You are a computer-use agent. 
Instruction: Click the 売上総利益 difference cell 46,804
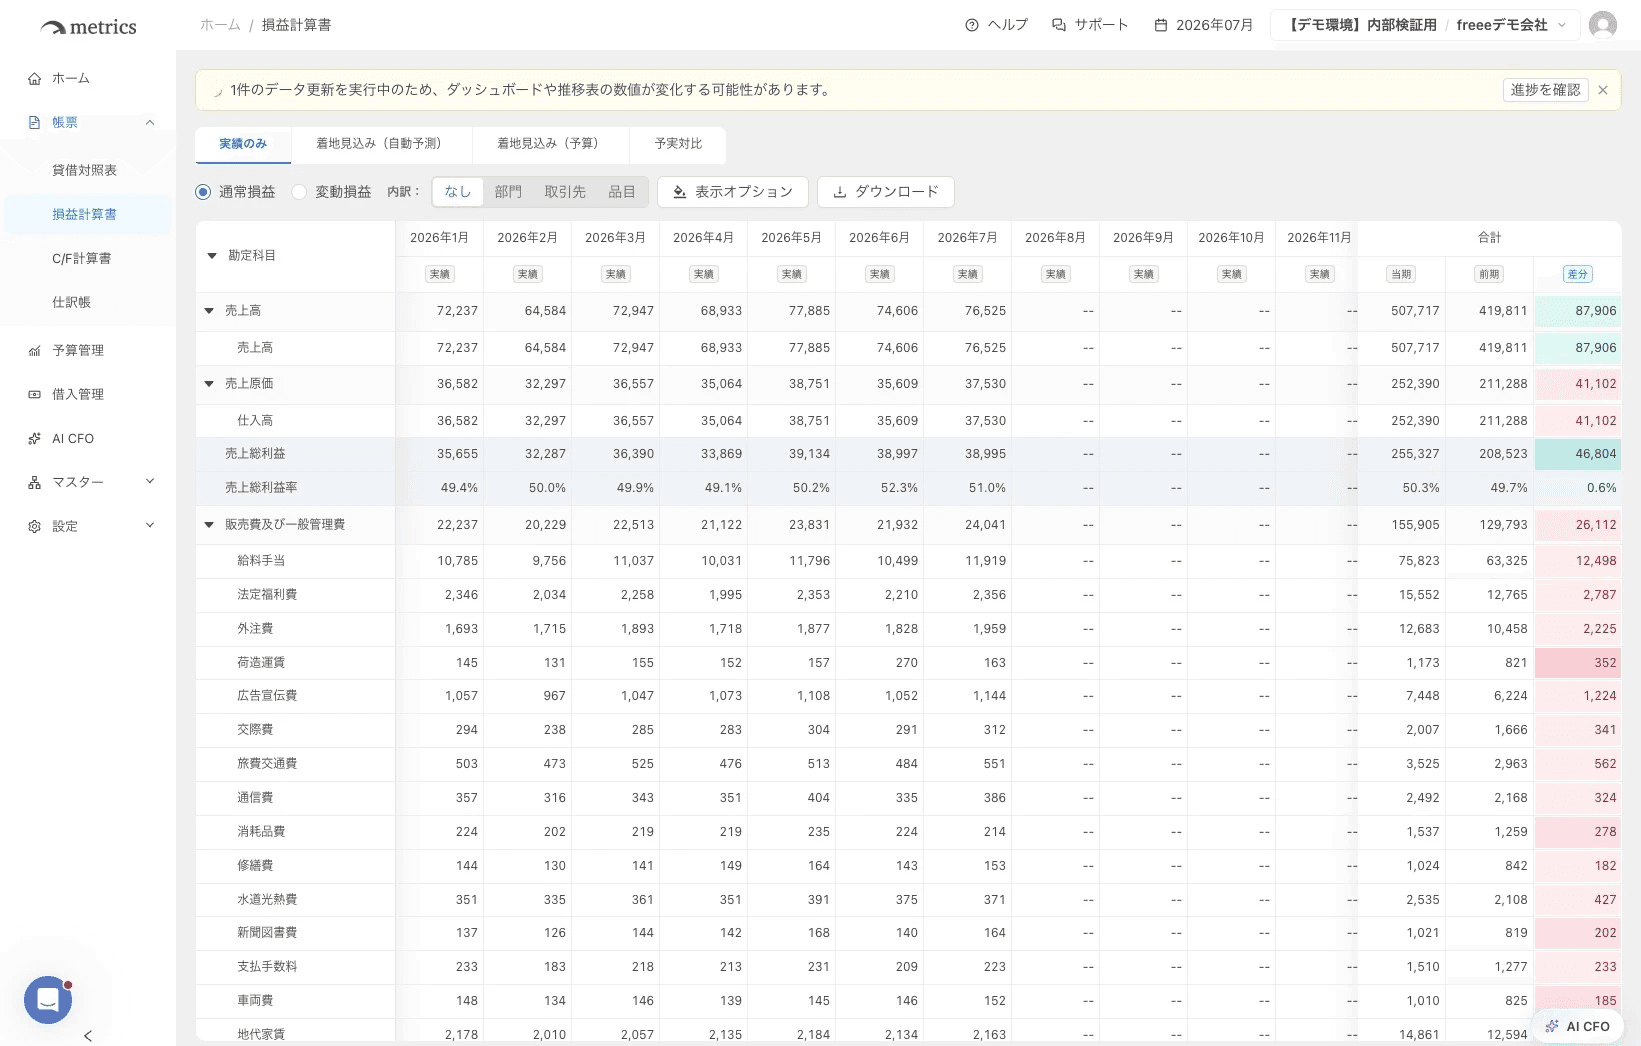click(x=1578, y=454)
